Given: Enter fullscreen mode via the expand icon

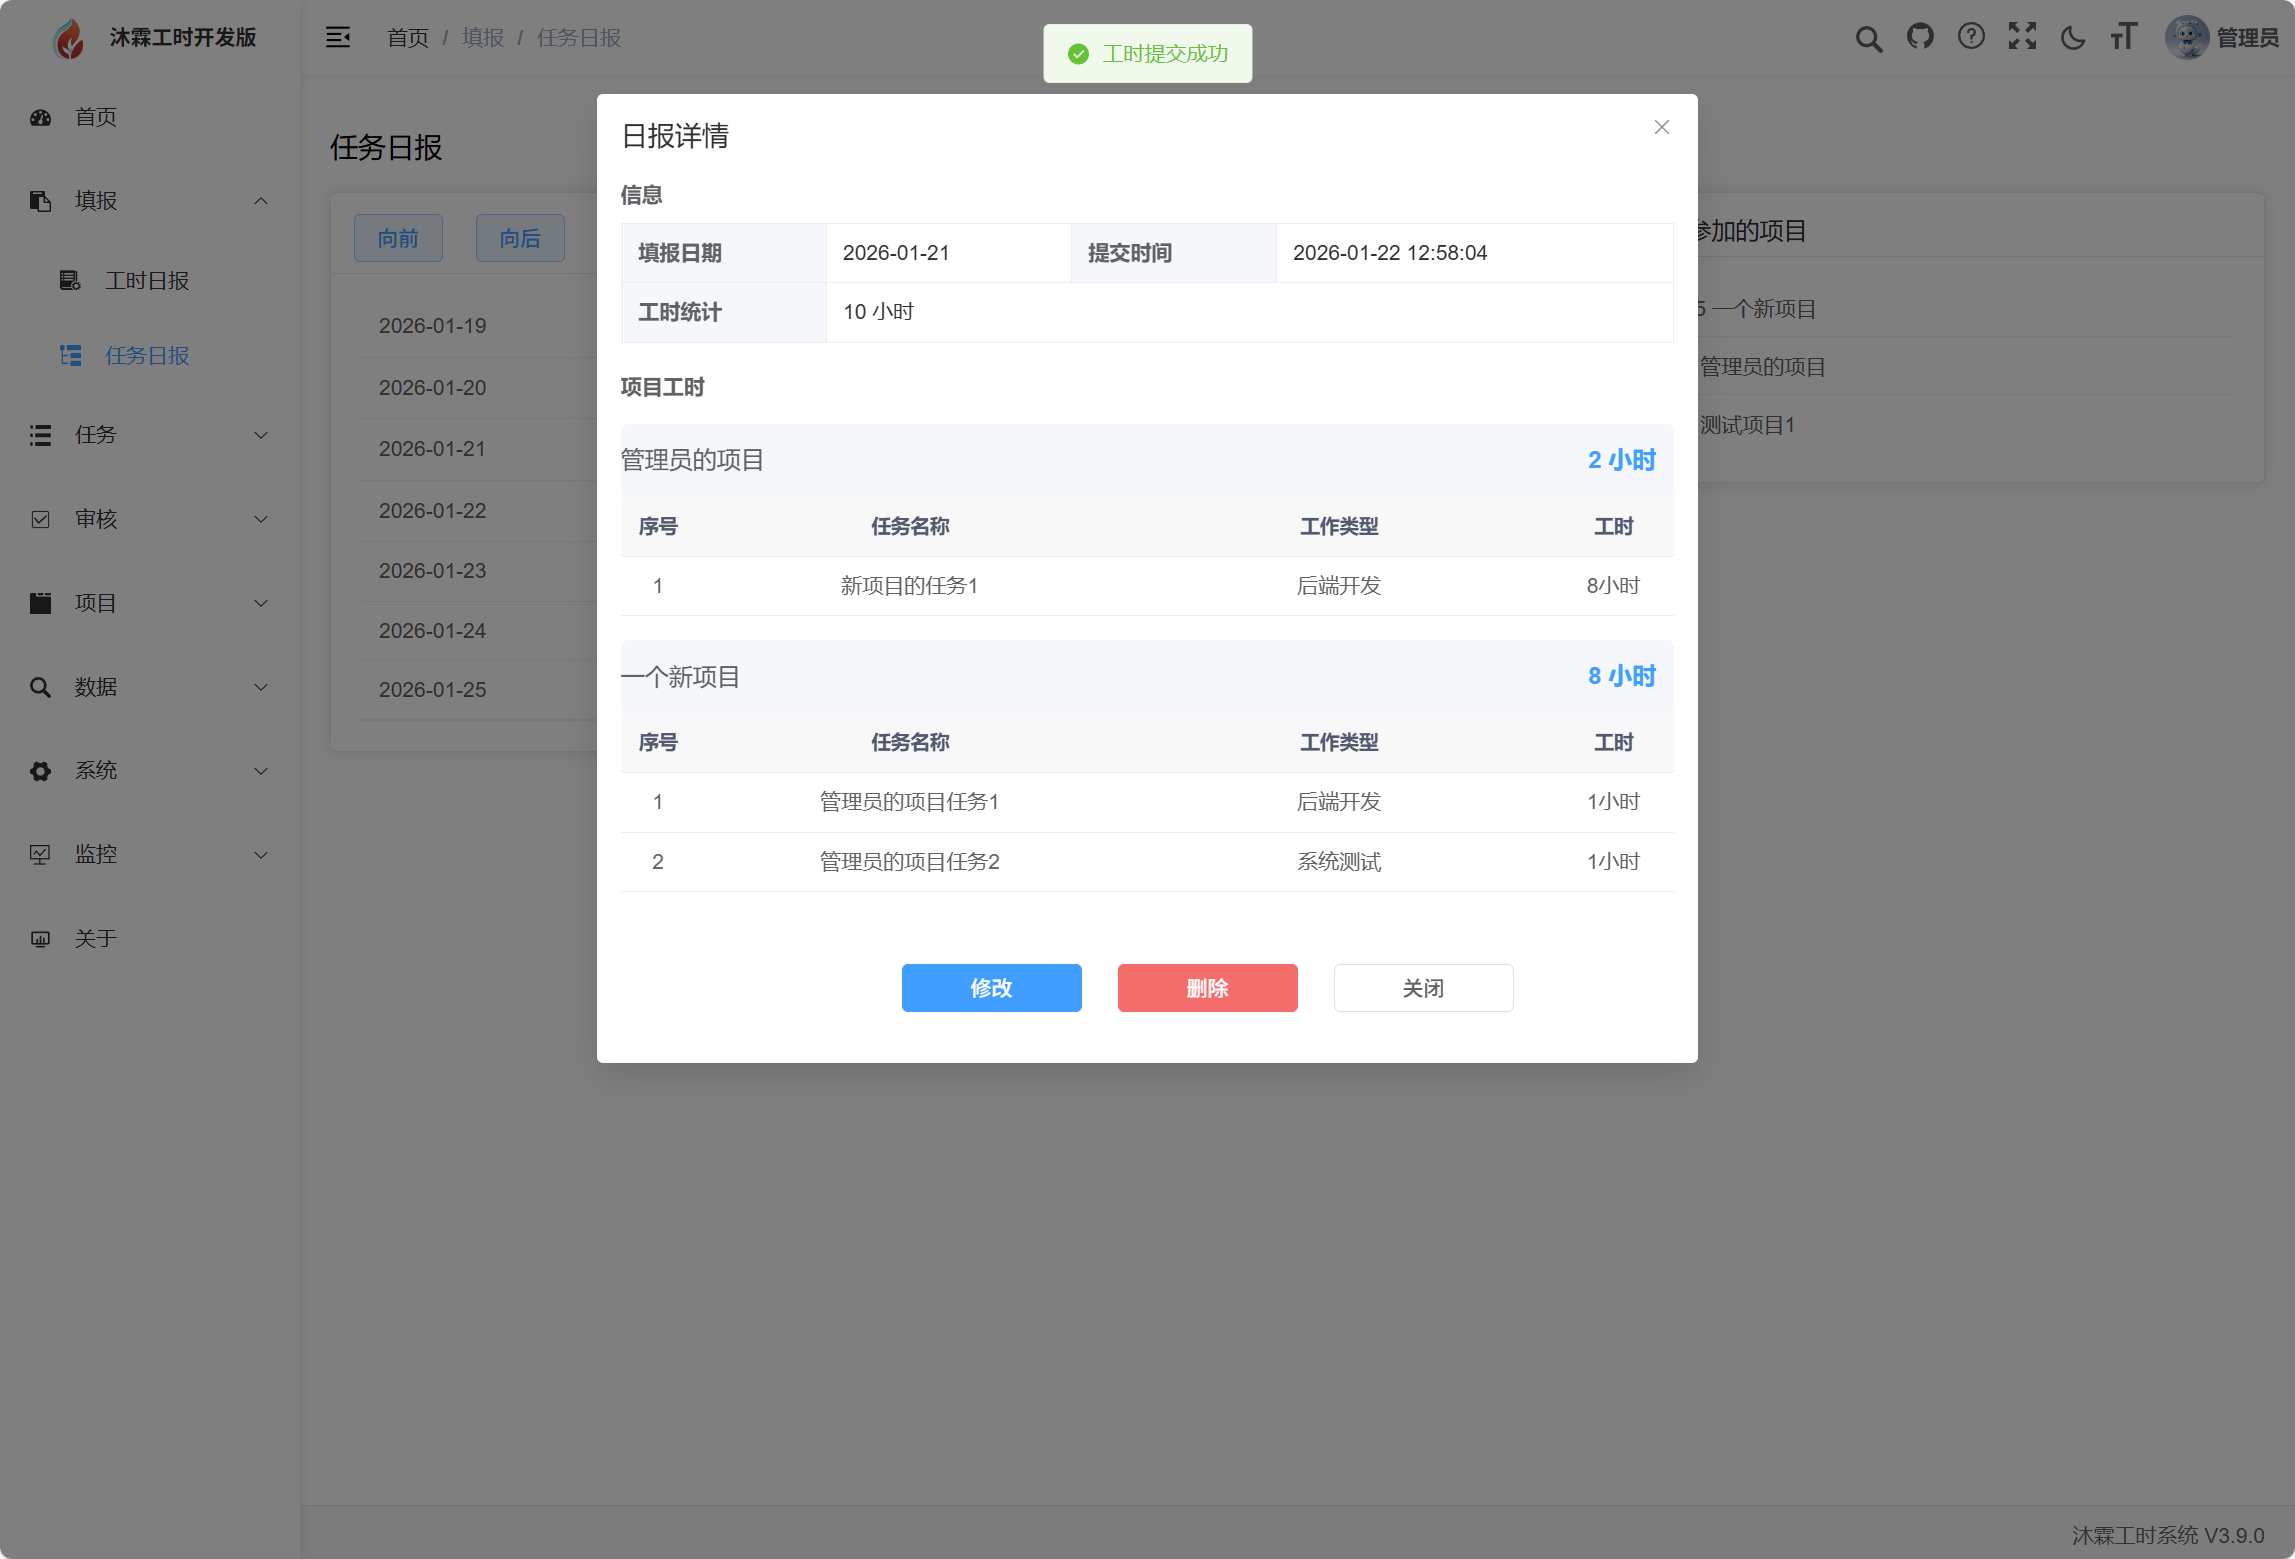Looking at the screenshot, I should 2022,37.
